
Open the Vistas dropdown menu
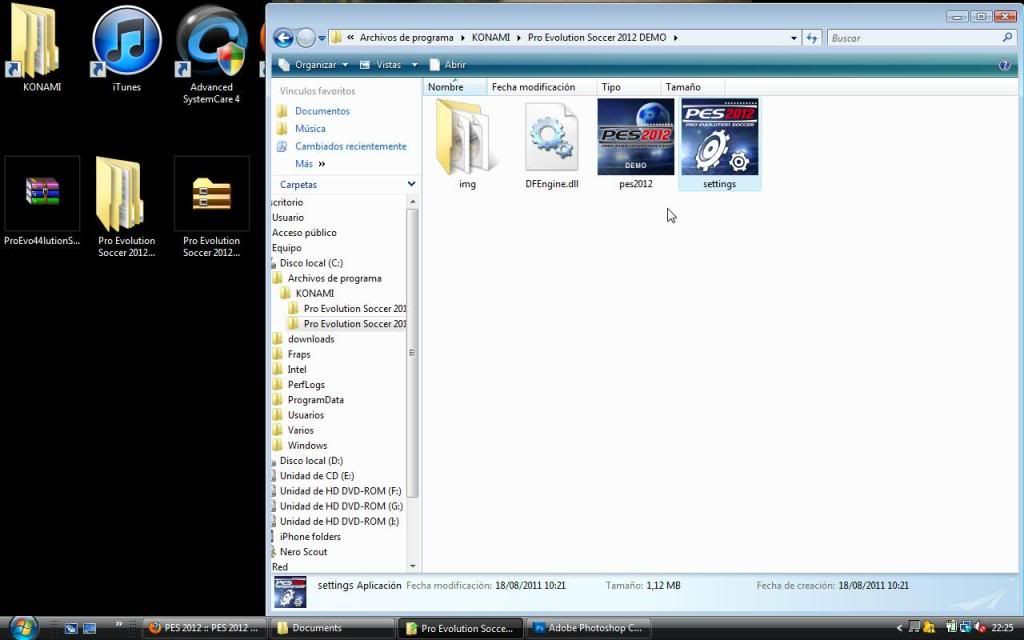388,65
